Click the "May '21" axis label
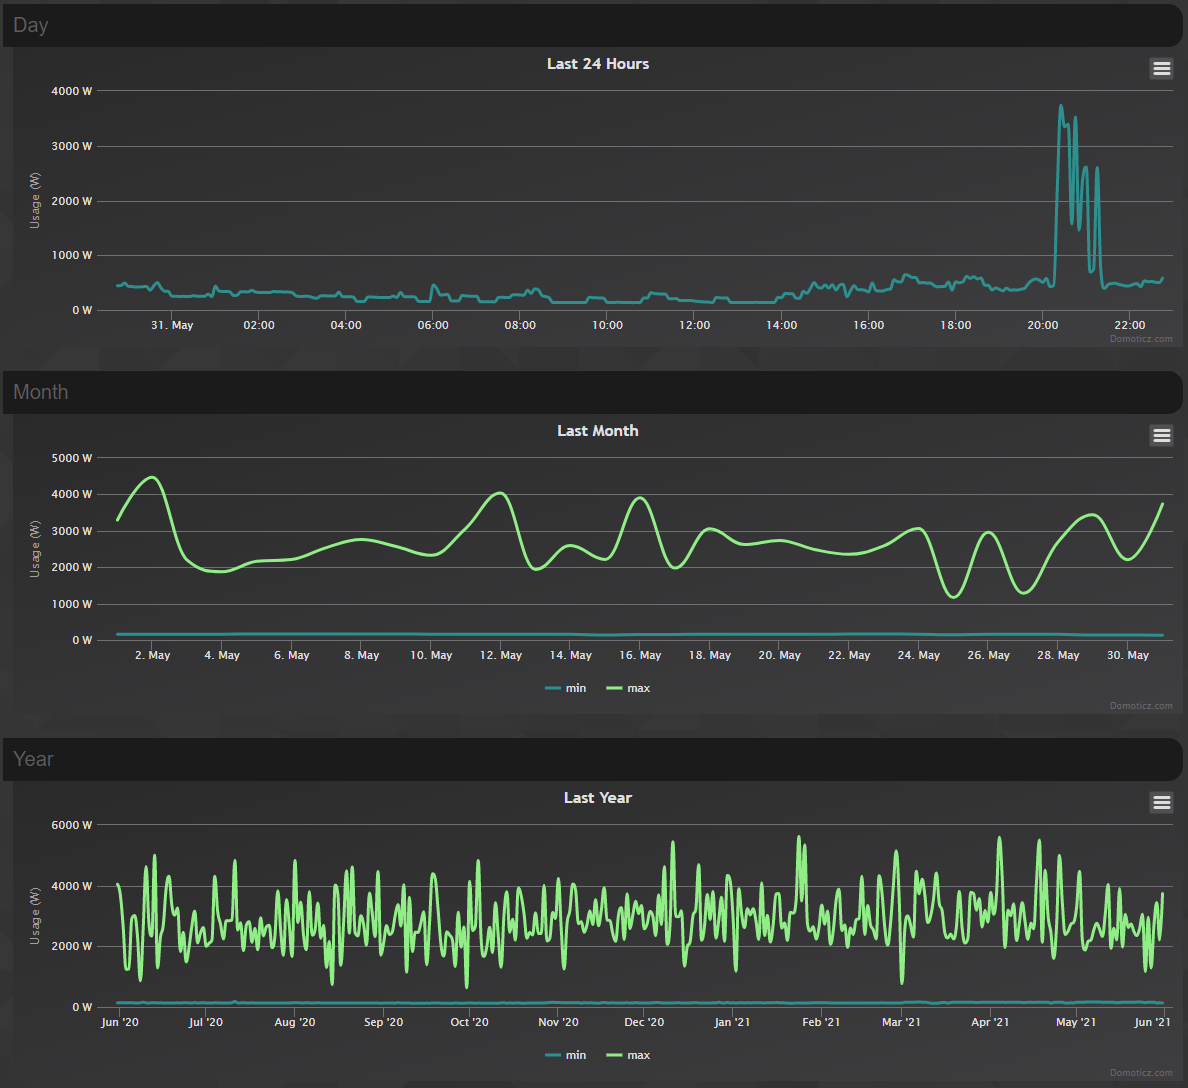 coord(1076,1022)
